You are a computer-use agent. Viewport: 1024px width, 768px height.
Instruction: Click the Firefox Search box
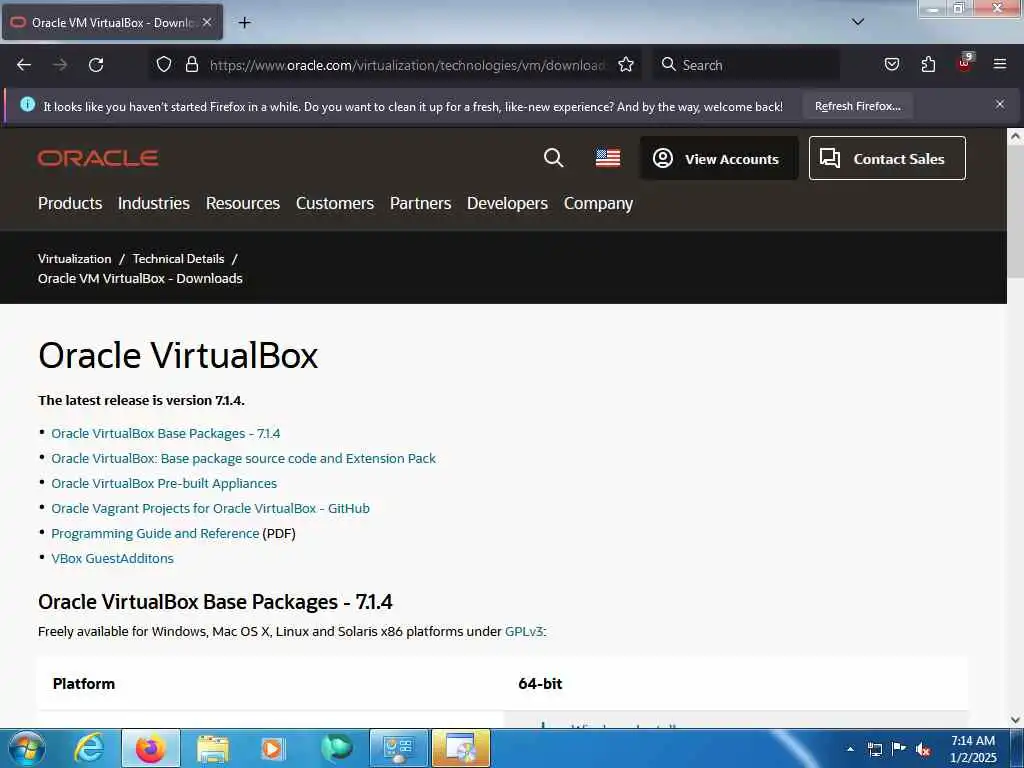[x=746, y=65]
